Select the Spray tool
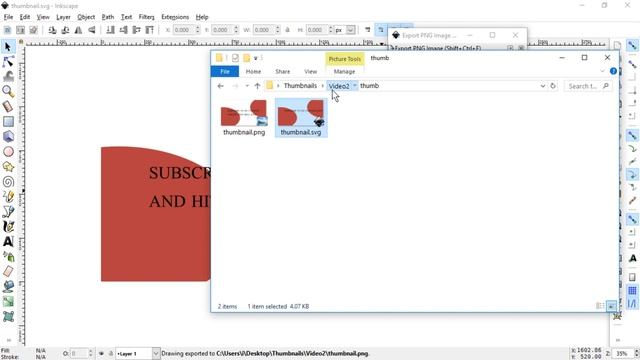 [8, 256]
